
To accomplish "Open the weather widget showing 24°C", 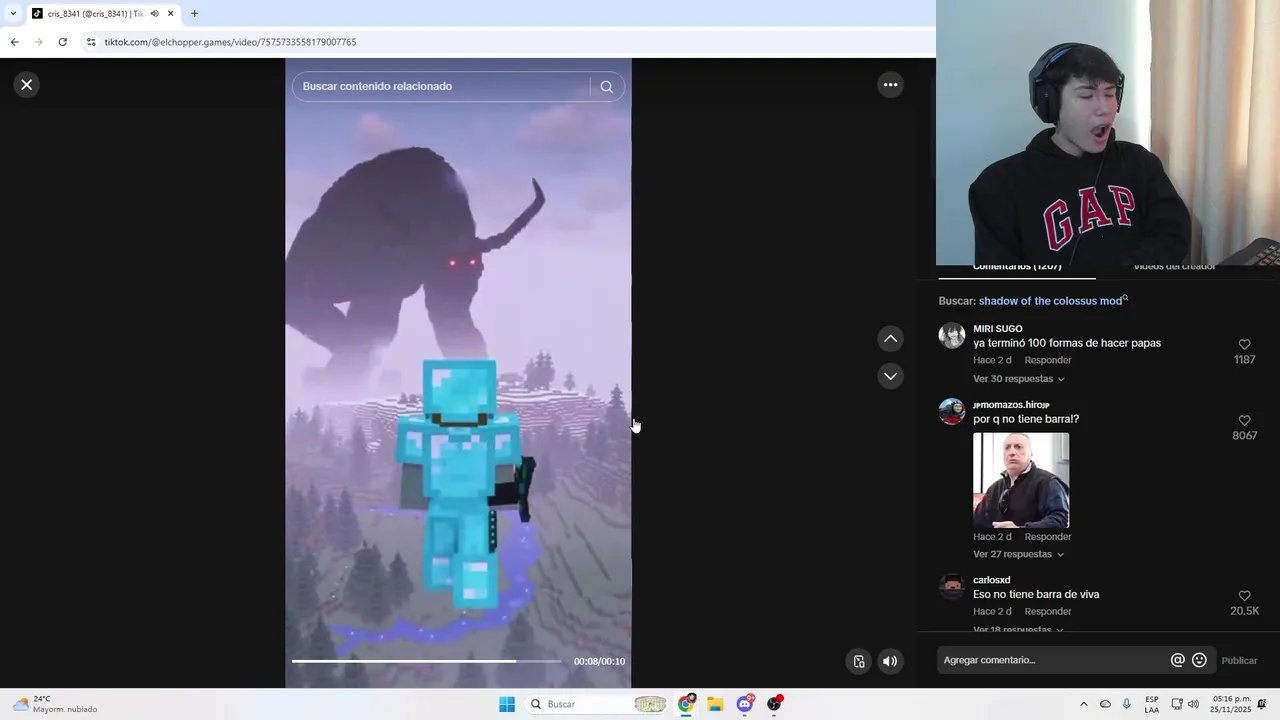I will pyautogui.click(x=55, y=704).
